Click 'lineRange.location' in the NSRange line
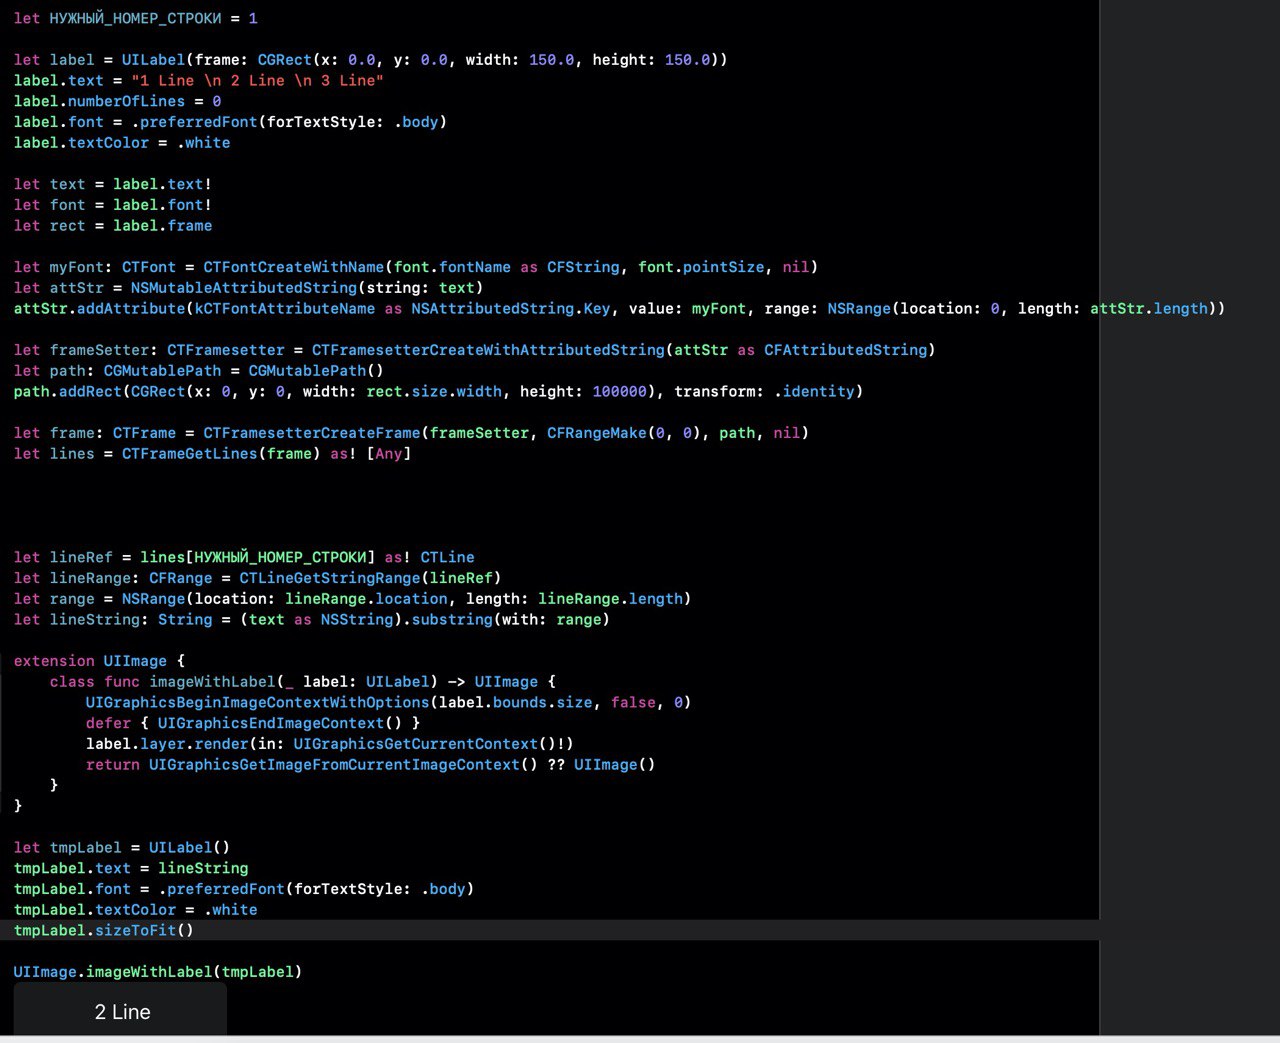1280x1043 pixels. pyautogui.click(x=366, y=599)
